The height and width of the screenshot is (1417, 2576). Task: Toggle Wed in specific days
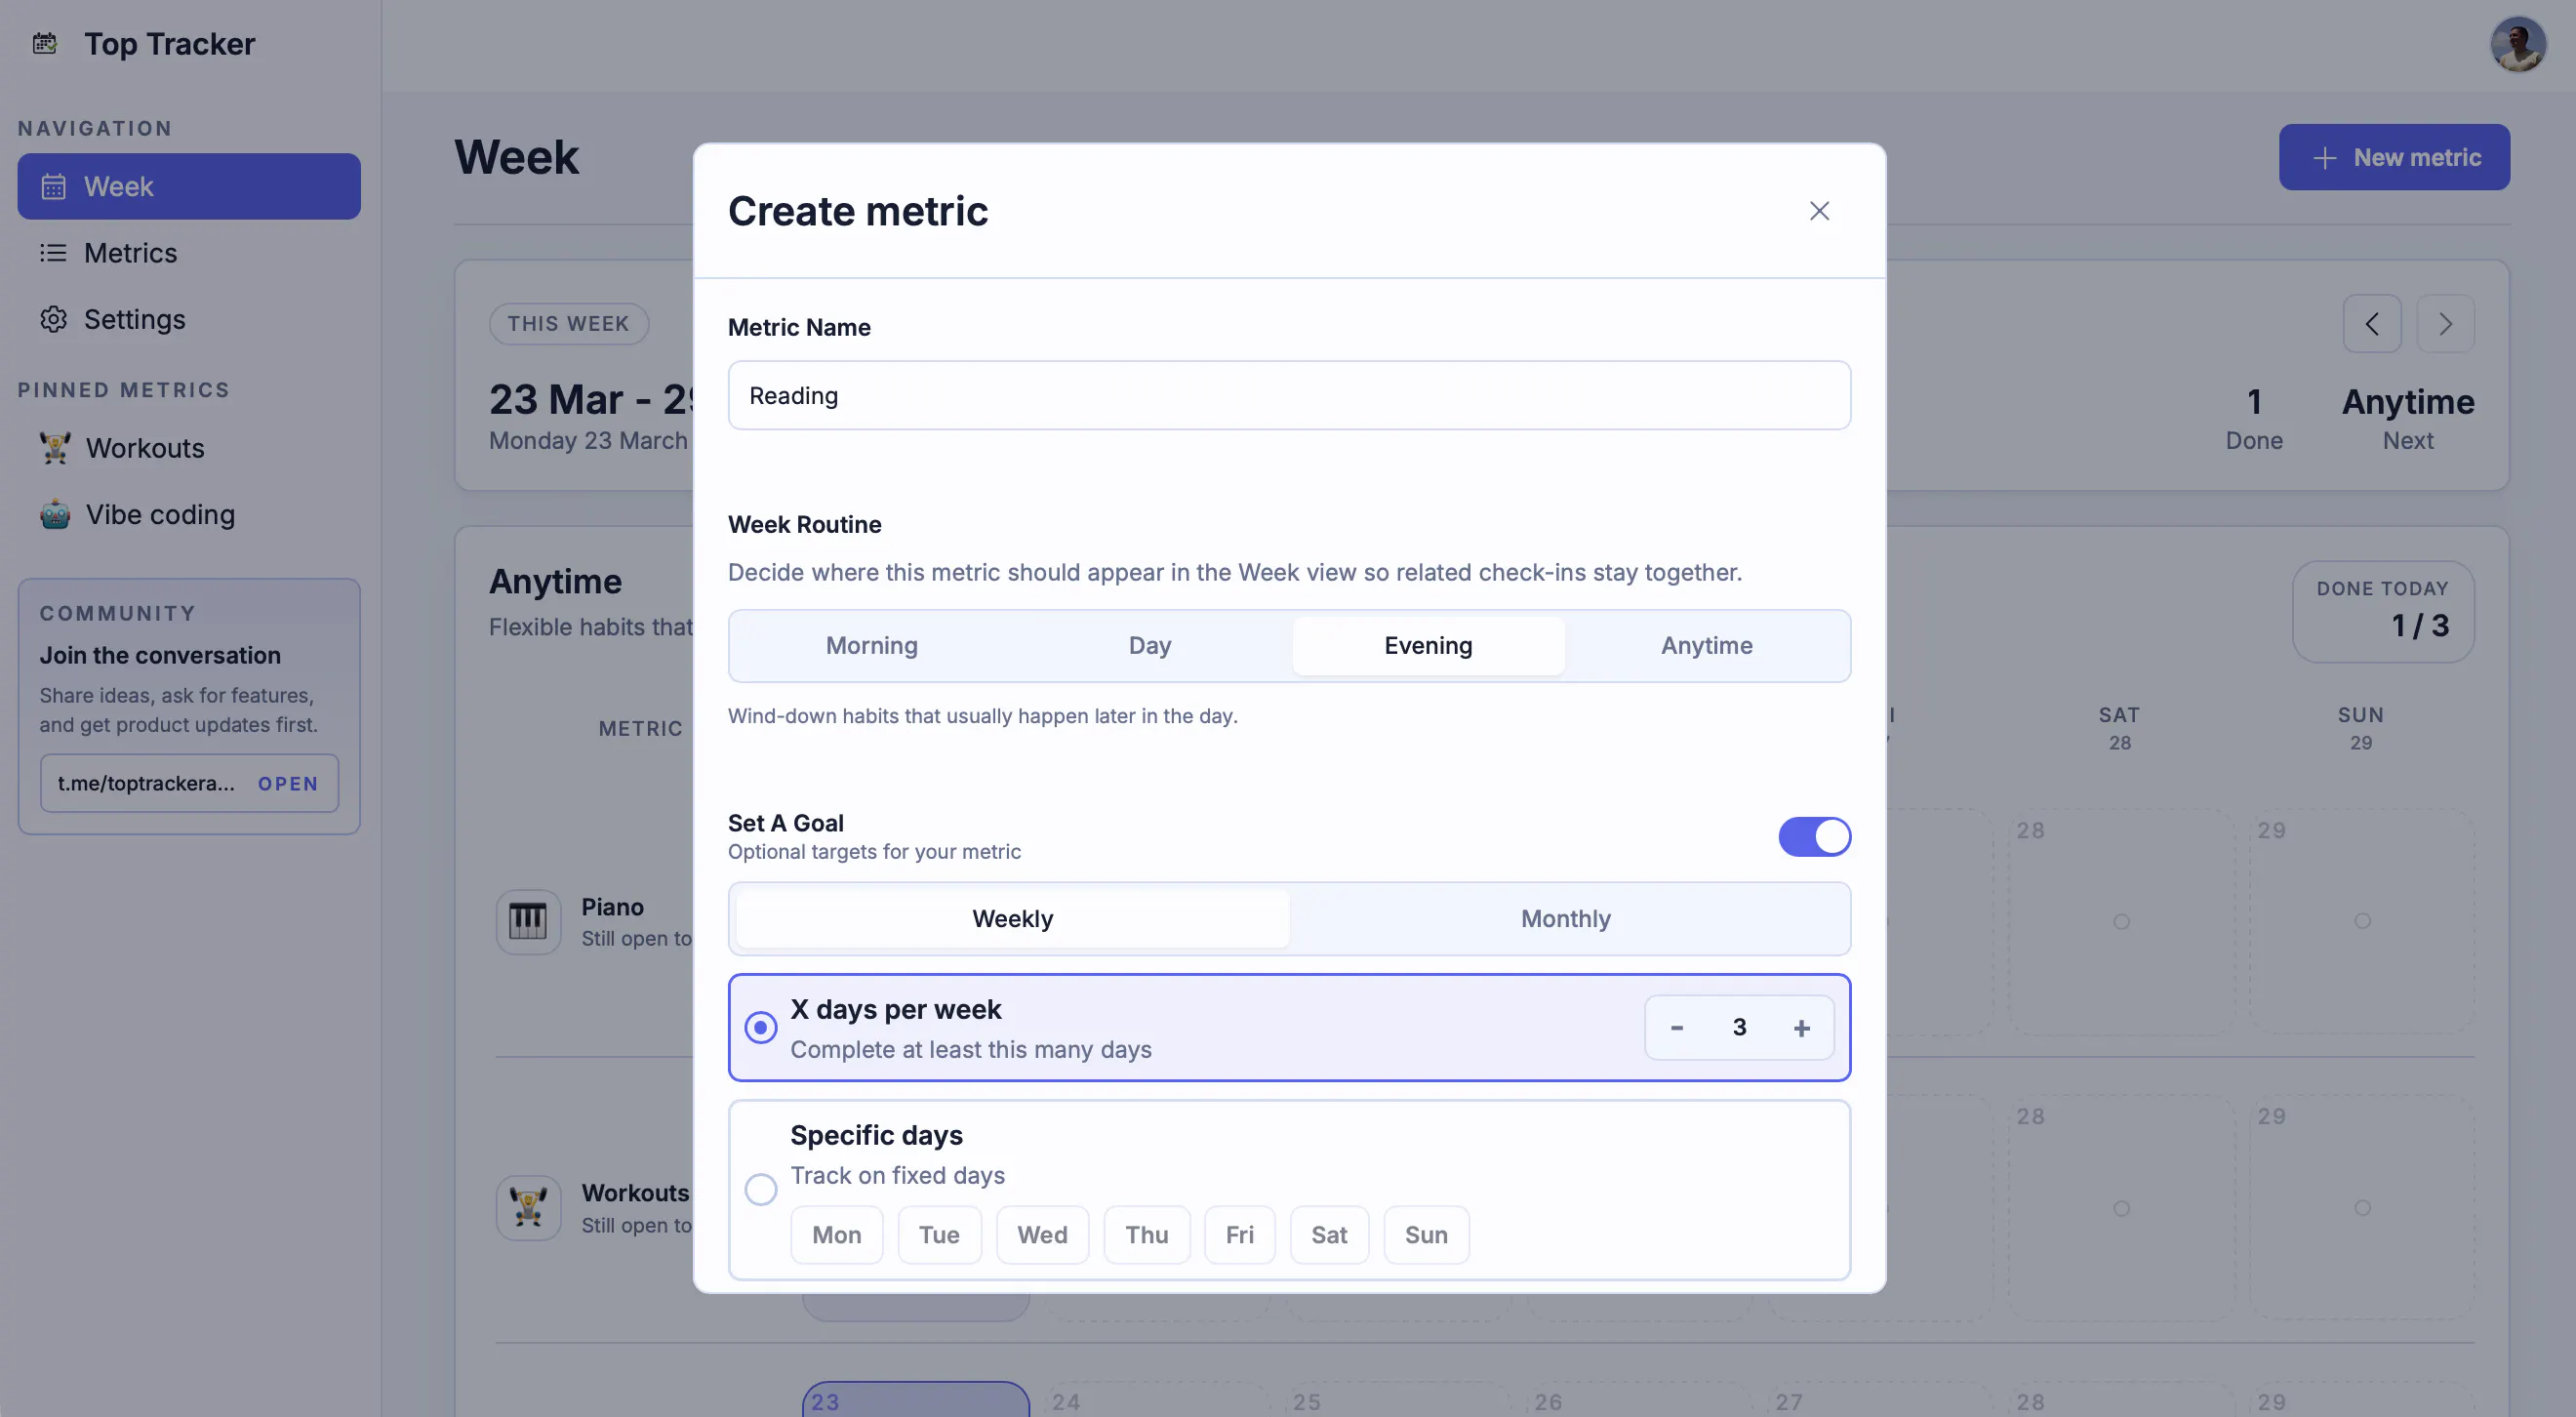(x=1042, y=1235)
